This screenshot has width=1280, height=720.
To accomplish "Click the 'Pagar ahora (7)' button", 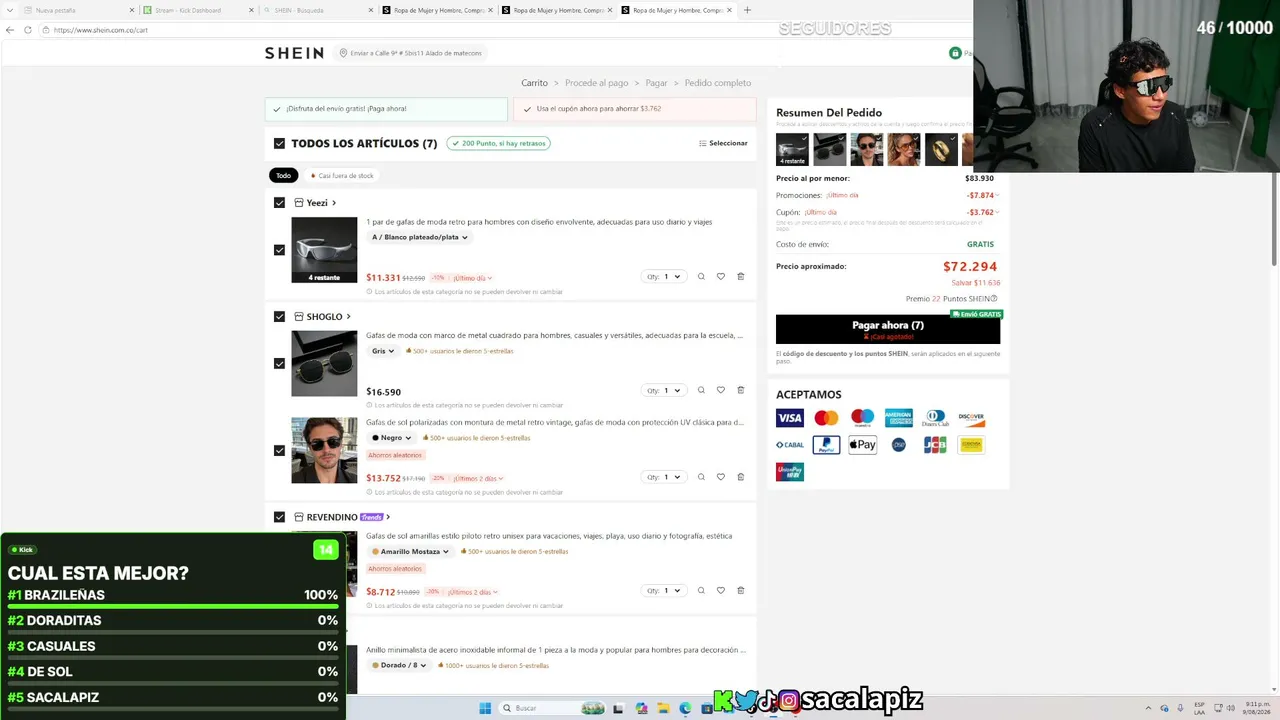I will [888, 329].
